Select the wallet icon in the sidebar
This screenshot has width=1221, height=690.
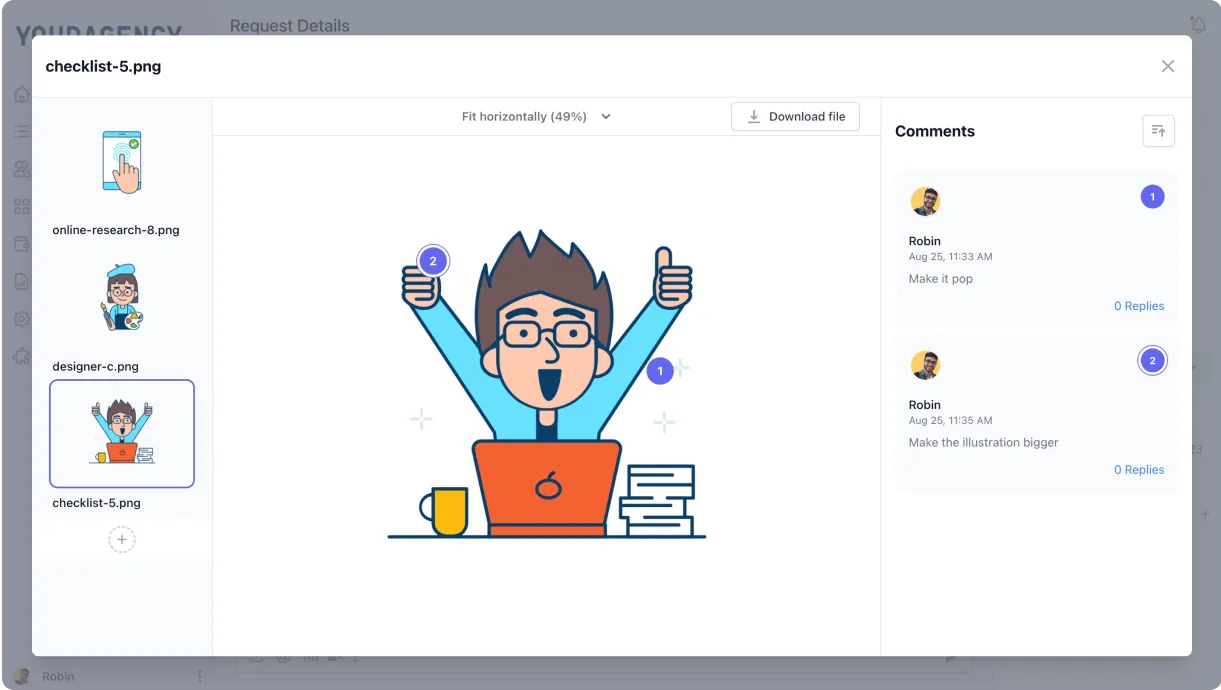coord(22,243)
